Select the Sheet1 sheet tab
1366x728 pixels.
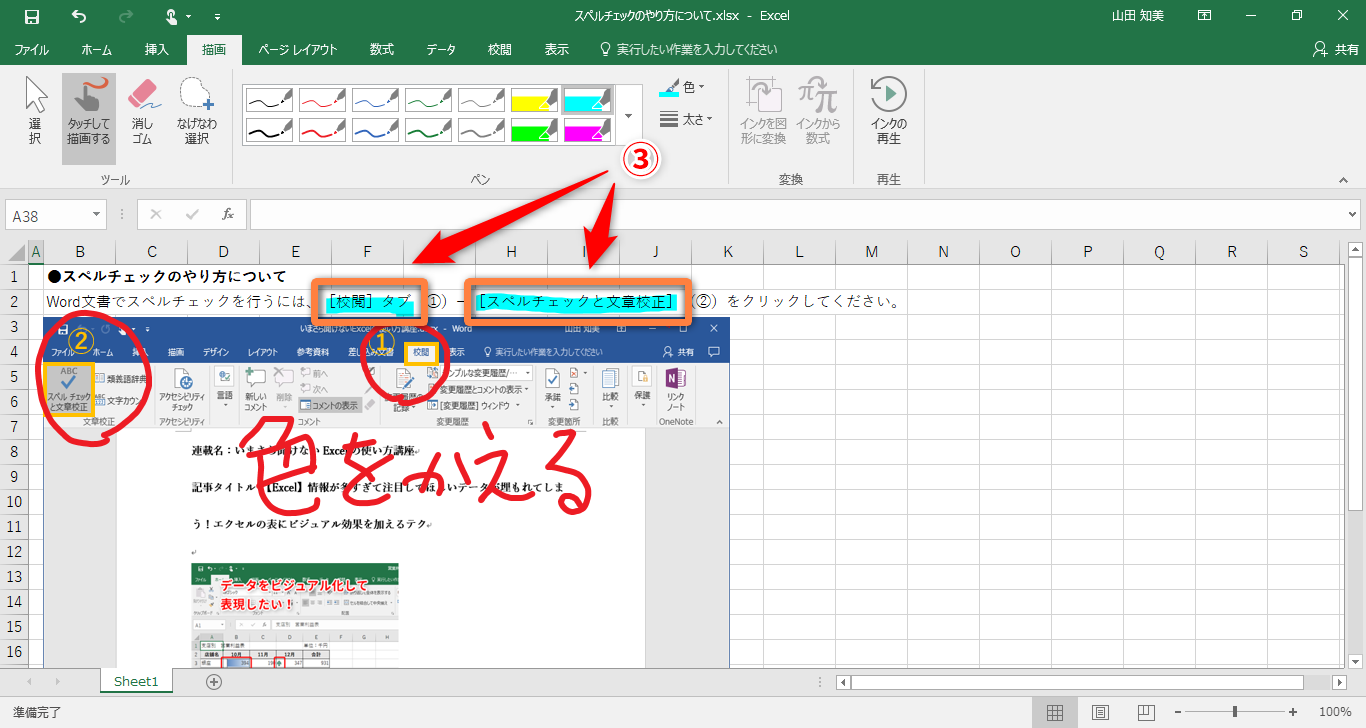coord(136,681)
